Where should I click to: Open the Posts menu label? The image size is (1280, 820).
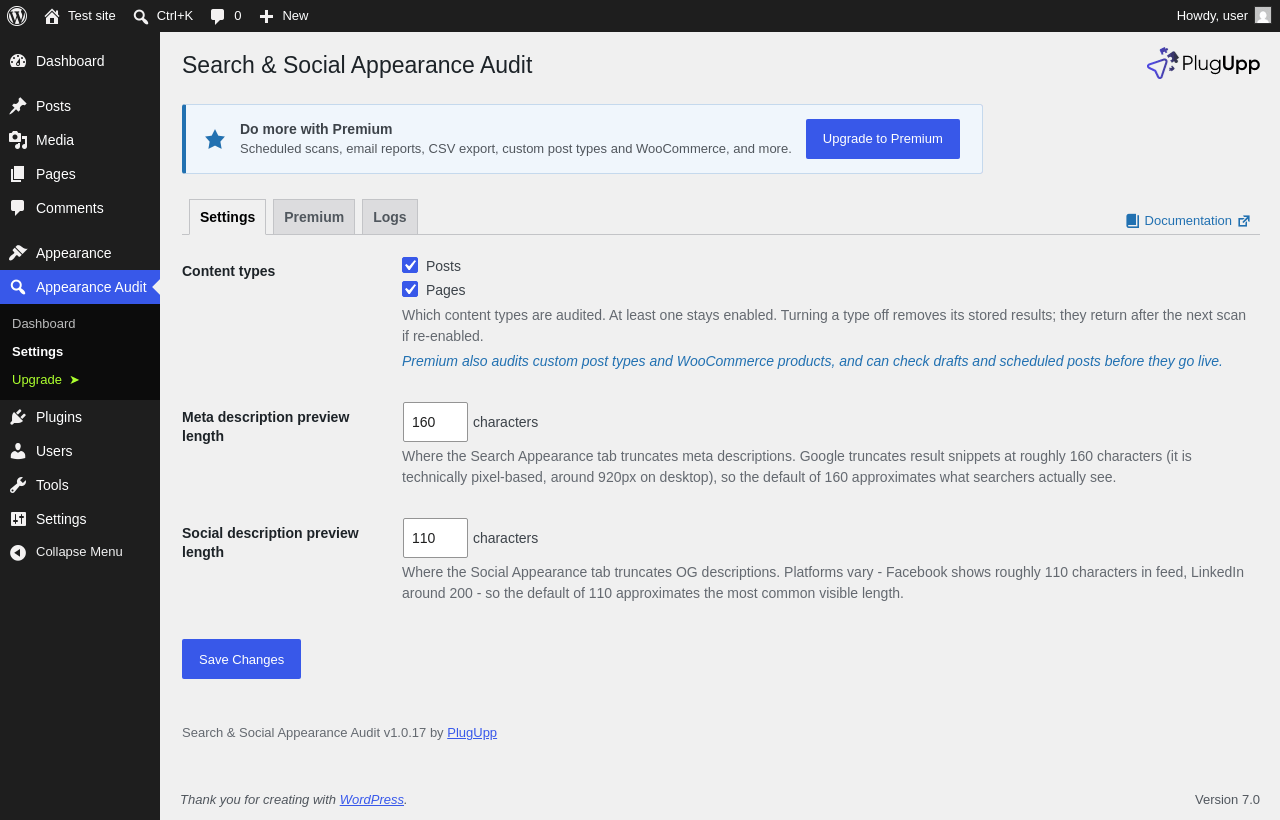tap(53, 106)
